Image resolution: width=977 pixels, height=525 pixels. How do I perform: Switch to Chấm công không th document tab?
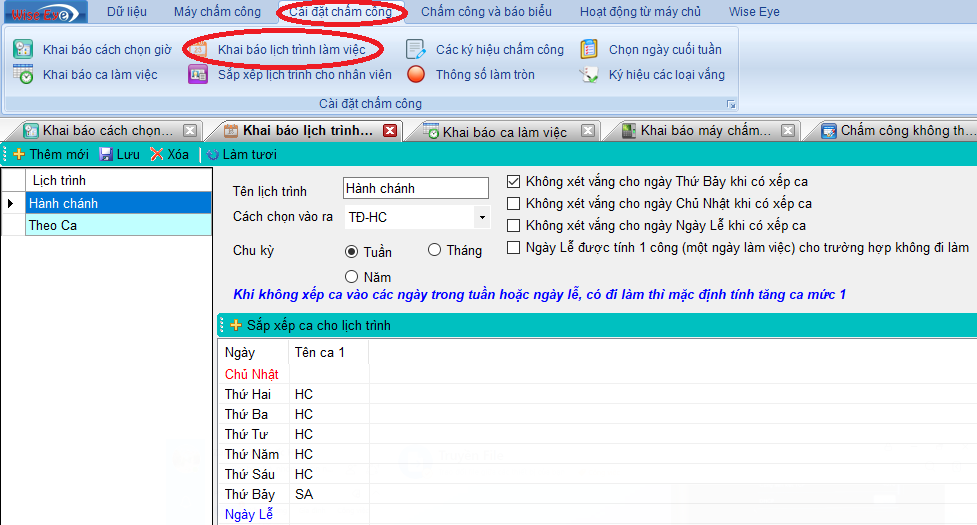tap(907, 131)
